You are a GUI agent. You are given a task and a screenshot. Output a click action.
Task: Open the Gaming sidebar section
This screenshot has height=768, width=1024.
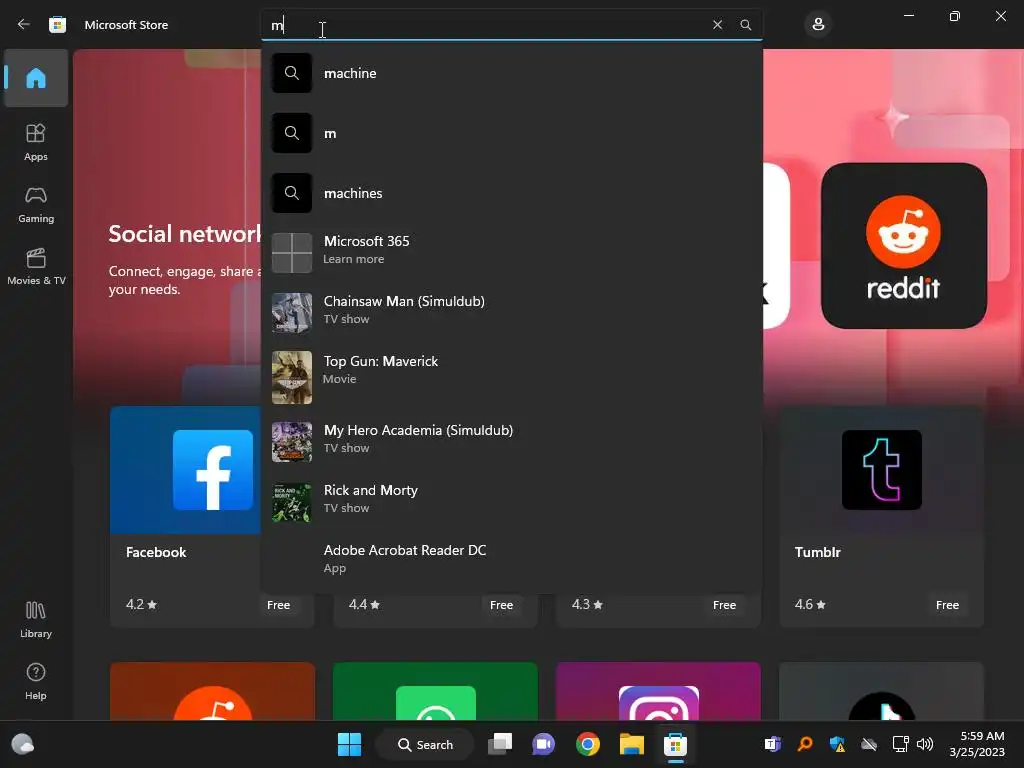[x=36, y=205]
